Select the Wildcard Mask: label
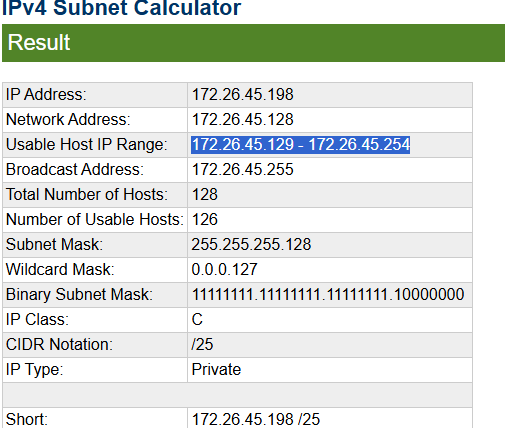 (60, 269)
